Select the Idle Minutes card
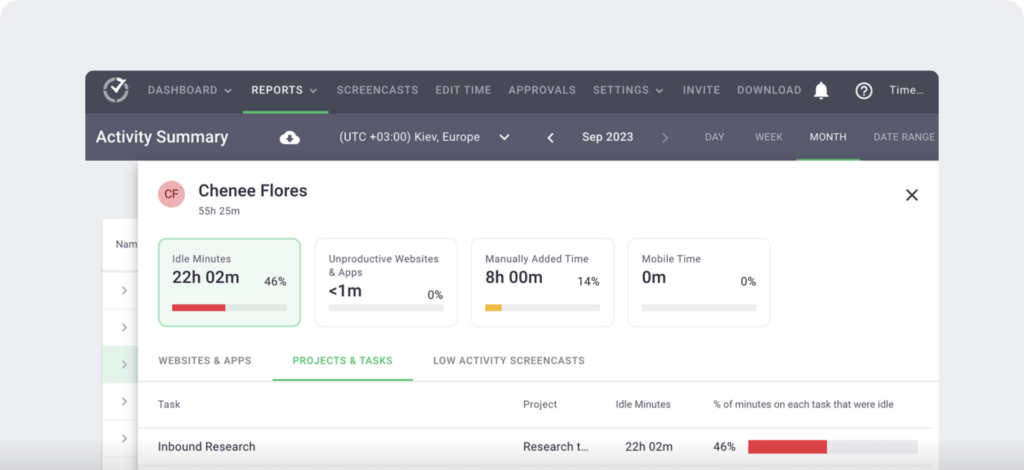Screen dimensions: 1024x470 229,282
